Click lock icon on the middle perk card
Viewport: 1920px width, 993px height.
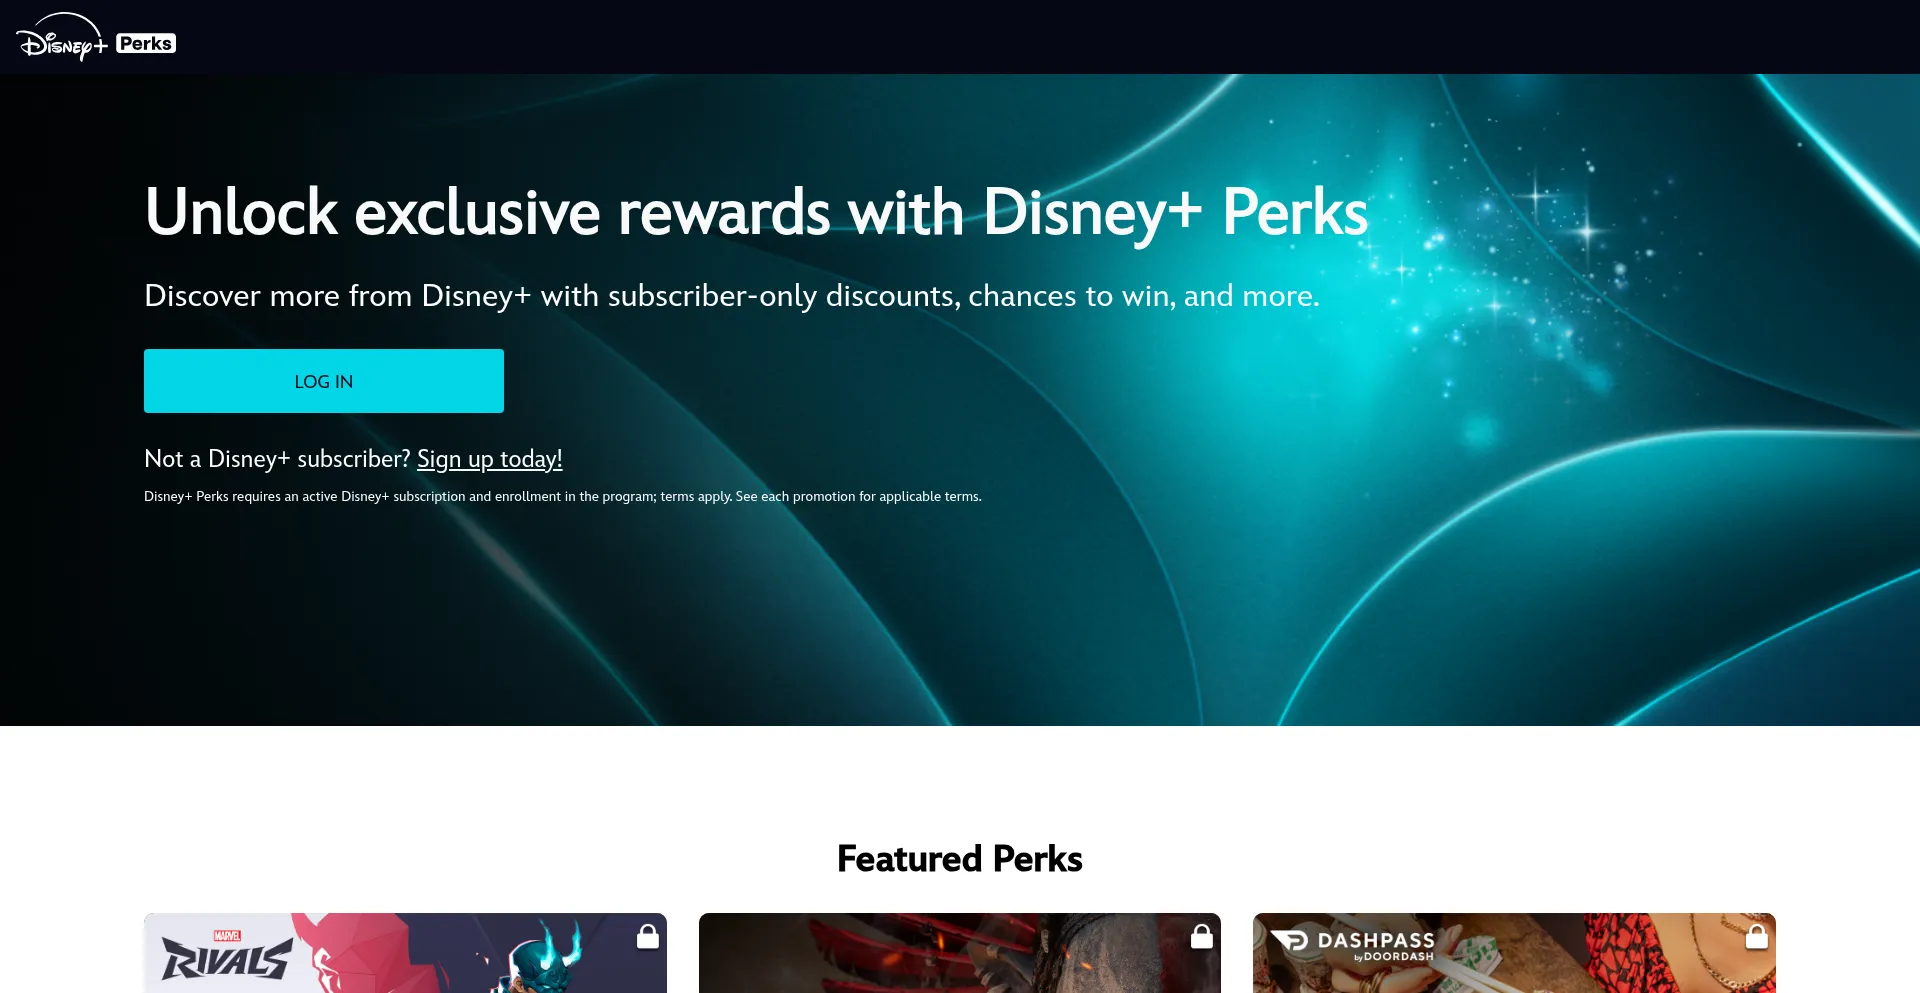(1202, 936)
